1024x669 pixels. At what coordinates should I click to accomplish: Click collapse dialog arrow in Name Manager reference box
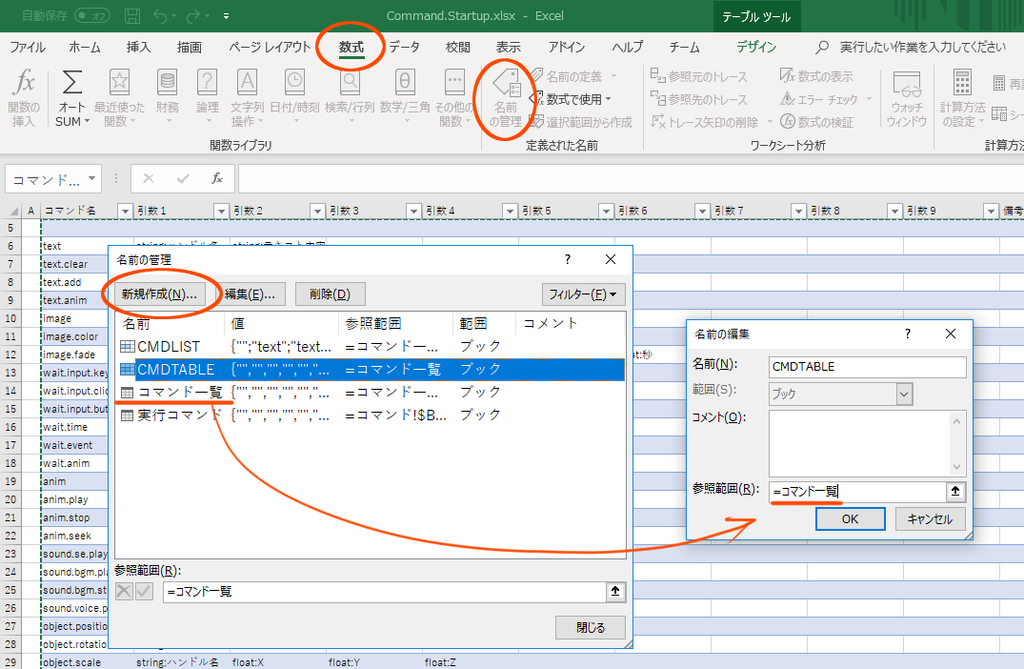click(x=615, y=591)
